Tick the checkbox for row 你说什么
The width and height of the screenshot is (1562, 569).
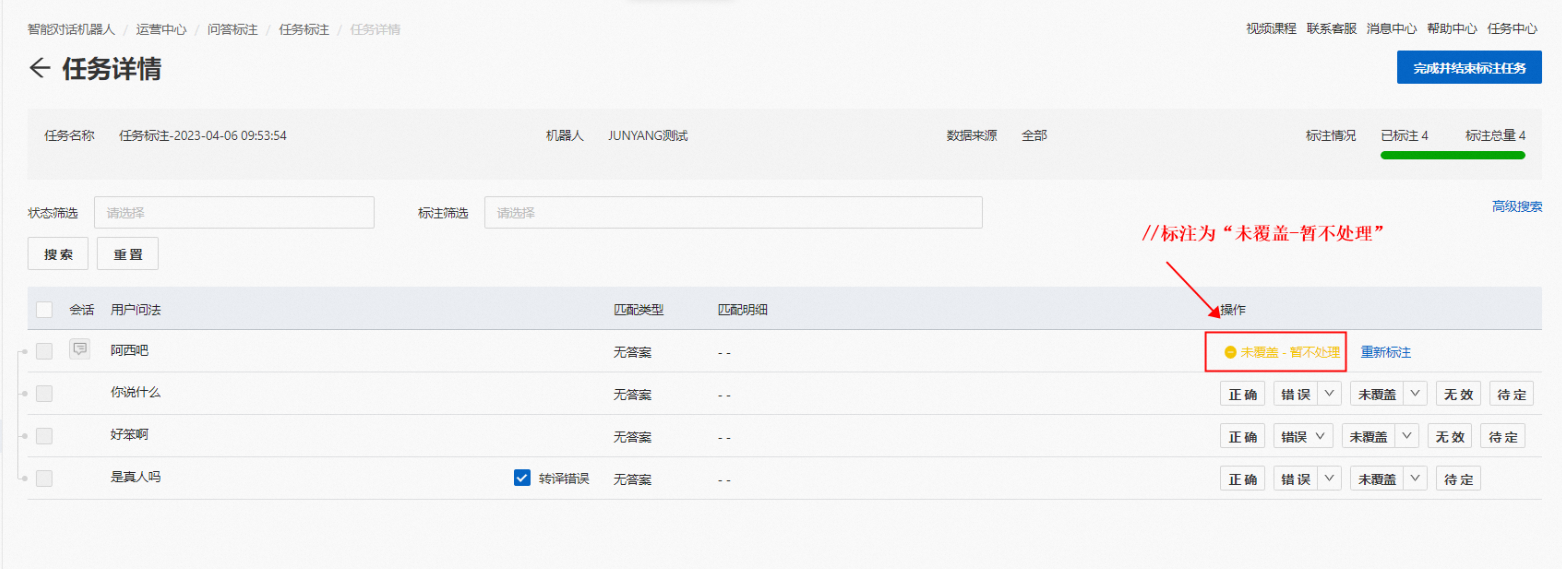tap(44, 394)
